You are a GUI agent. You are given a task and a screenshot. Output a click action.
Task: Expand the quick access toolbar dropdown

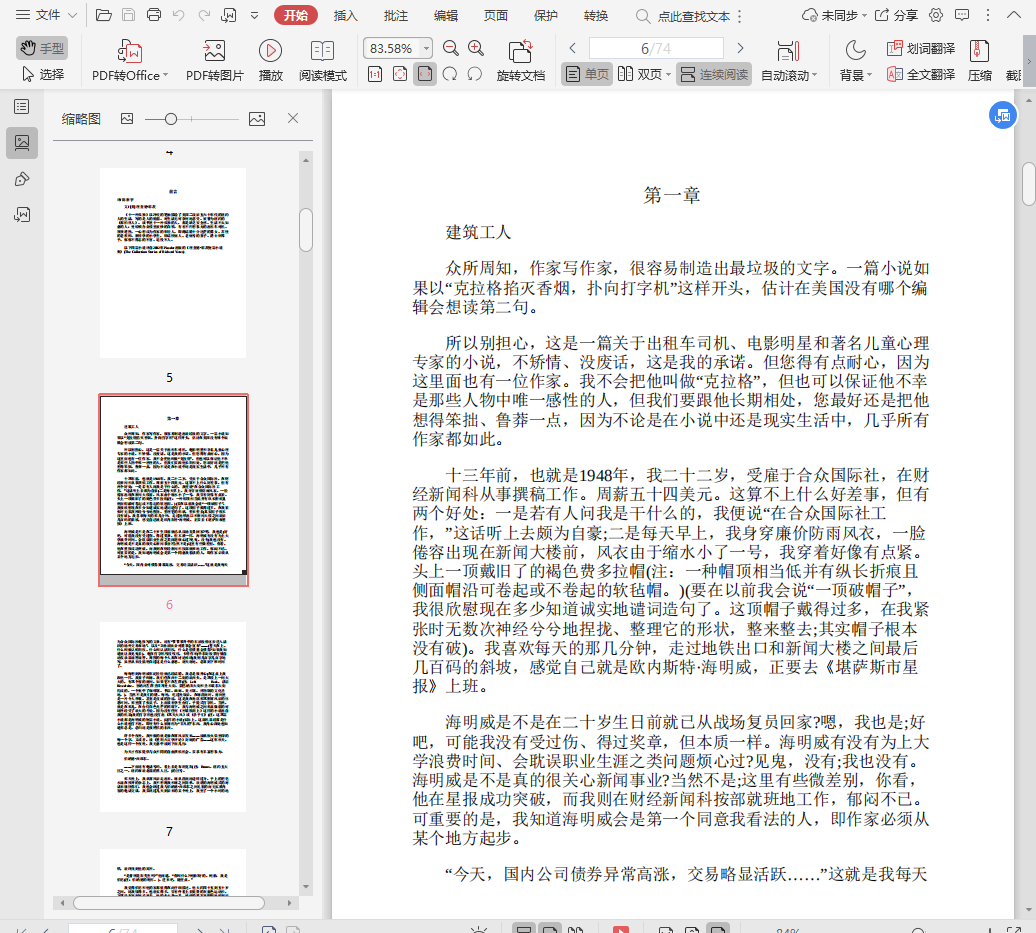coord(254,15)
